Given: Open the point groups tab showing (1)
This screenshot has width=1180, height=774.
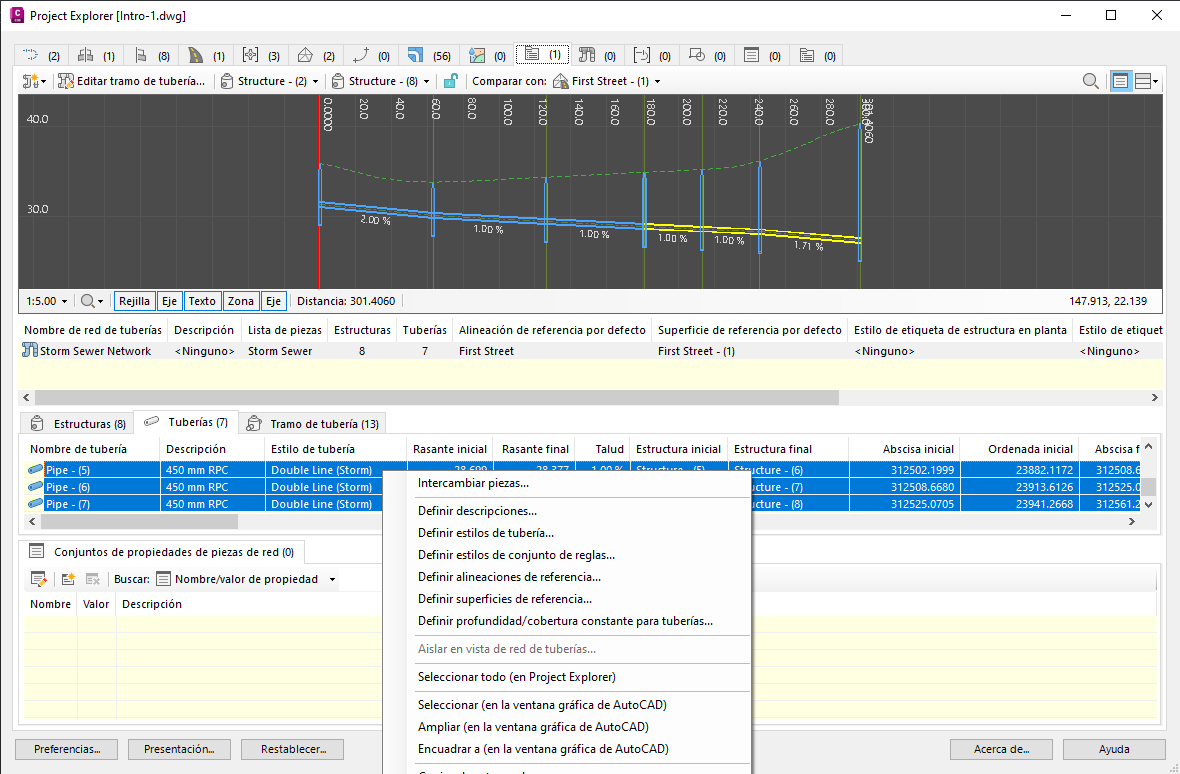Looking at the screenshot, I should (96, 55).
